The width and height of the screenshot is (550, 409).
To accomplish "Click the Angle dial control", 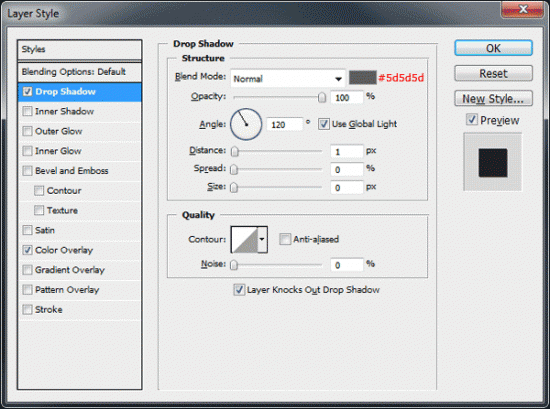I will coord(246,124).
